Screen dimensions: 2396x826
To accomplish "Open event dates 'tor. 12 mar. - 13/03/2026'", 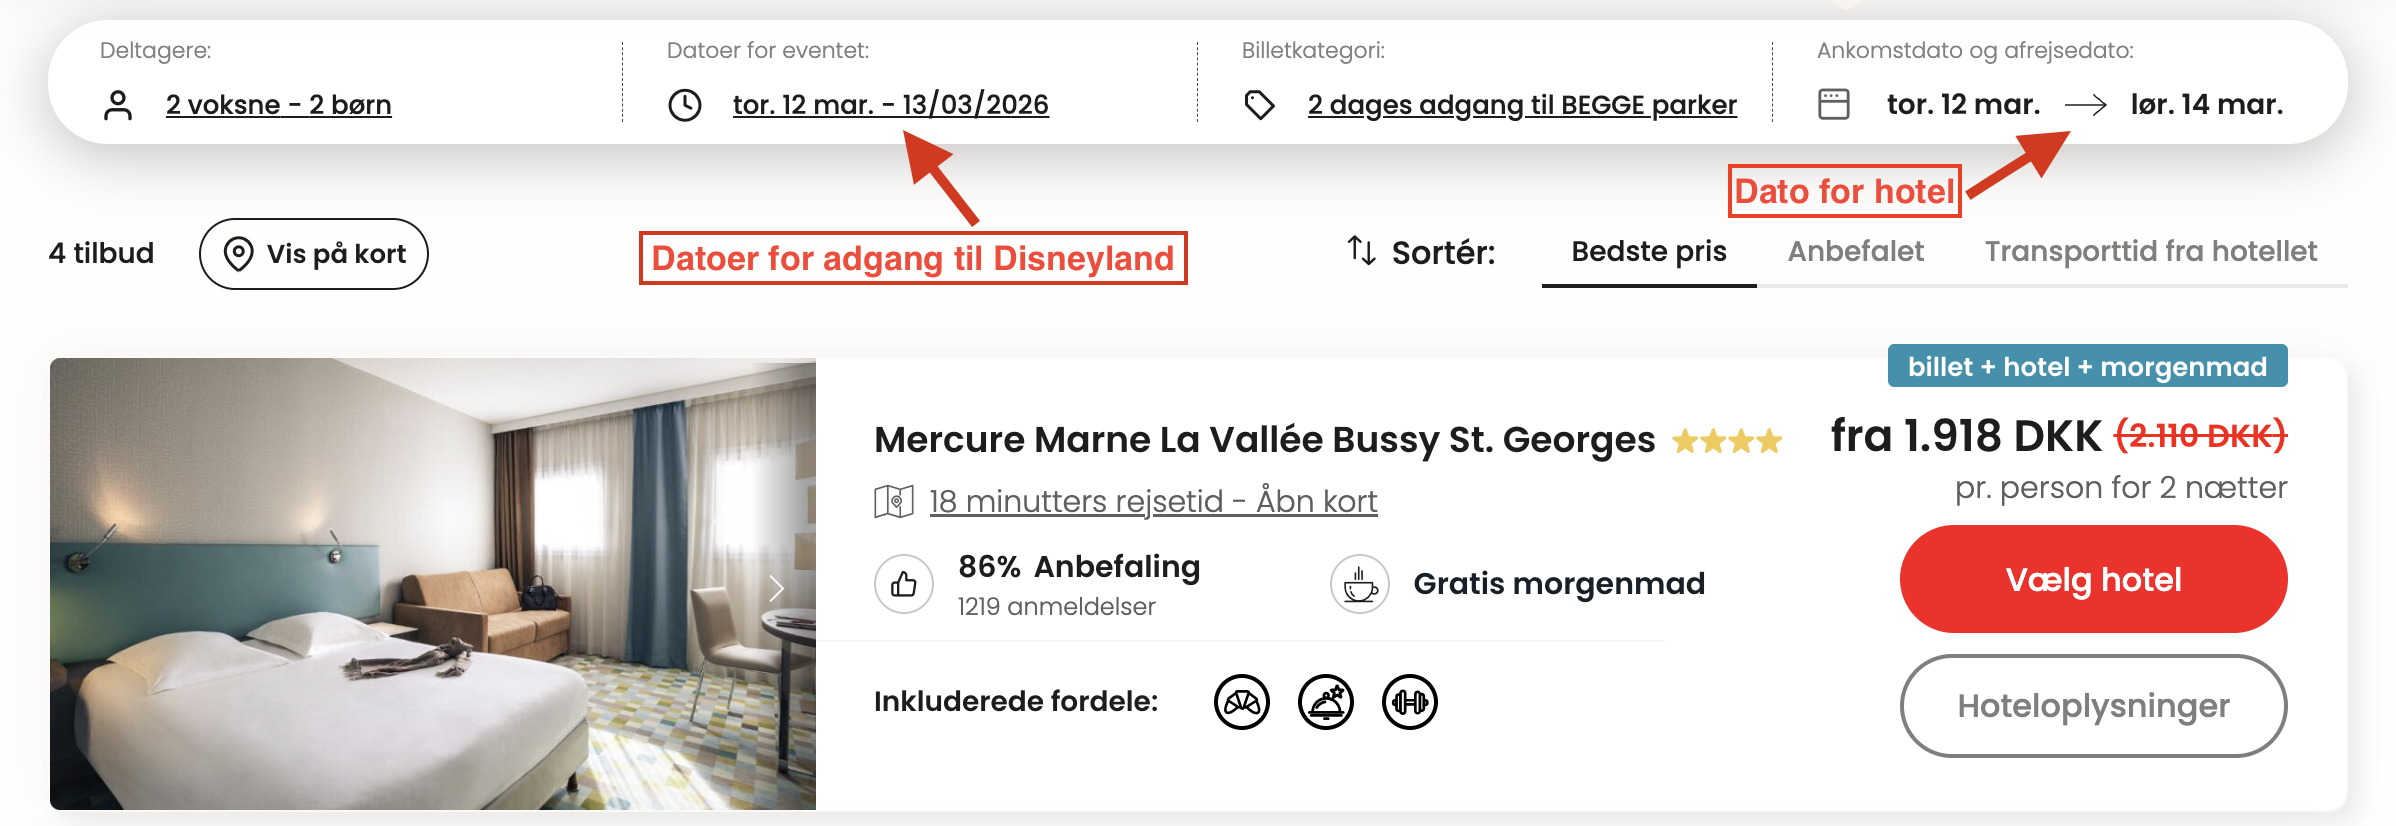I will pos(890,105).
